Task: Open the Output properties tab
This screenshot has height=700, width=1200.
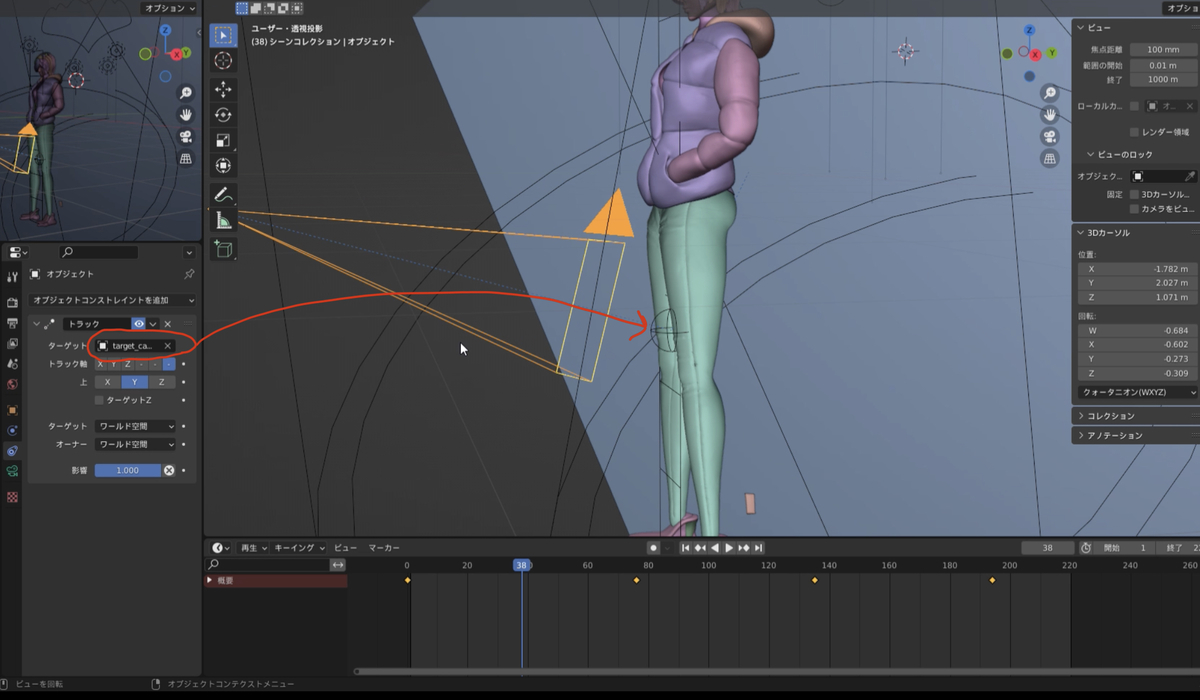Action: [x=12, y=323]
